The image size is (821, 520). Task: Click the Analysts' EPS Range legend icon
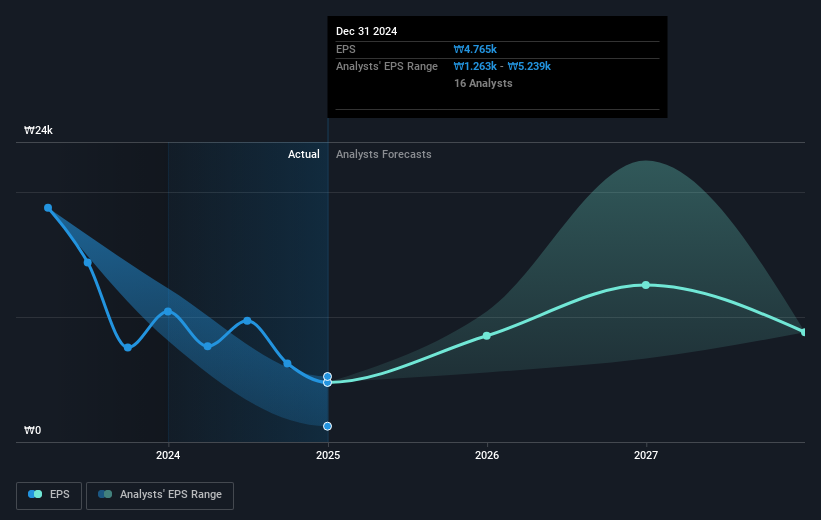[x=105, y=494]
